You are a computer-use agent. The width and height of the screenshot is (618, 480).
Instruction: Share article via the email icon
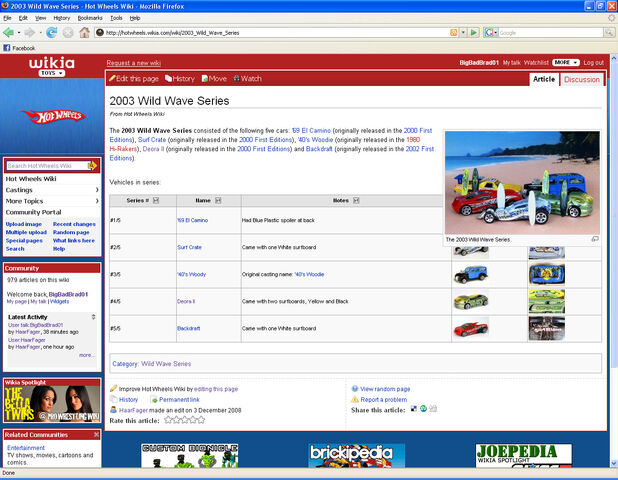tap(433, 409)
